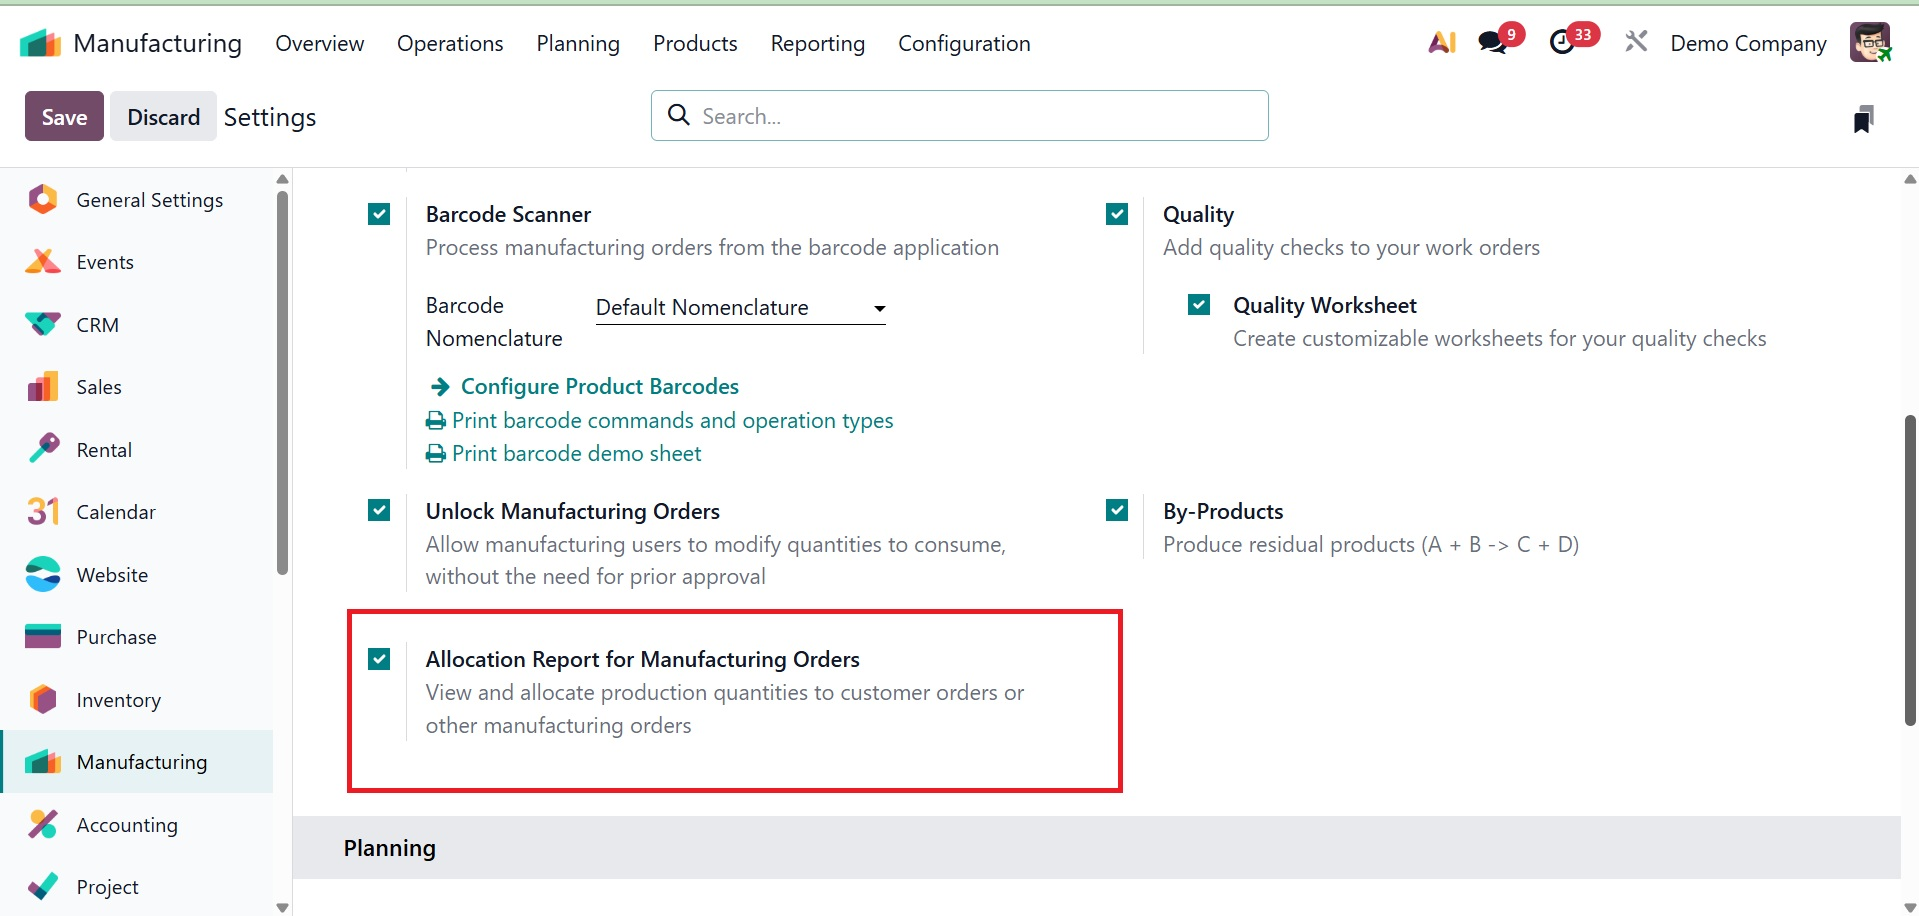Open the user avatar menu

tap(1870, 43)
